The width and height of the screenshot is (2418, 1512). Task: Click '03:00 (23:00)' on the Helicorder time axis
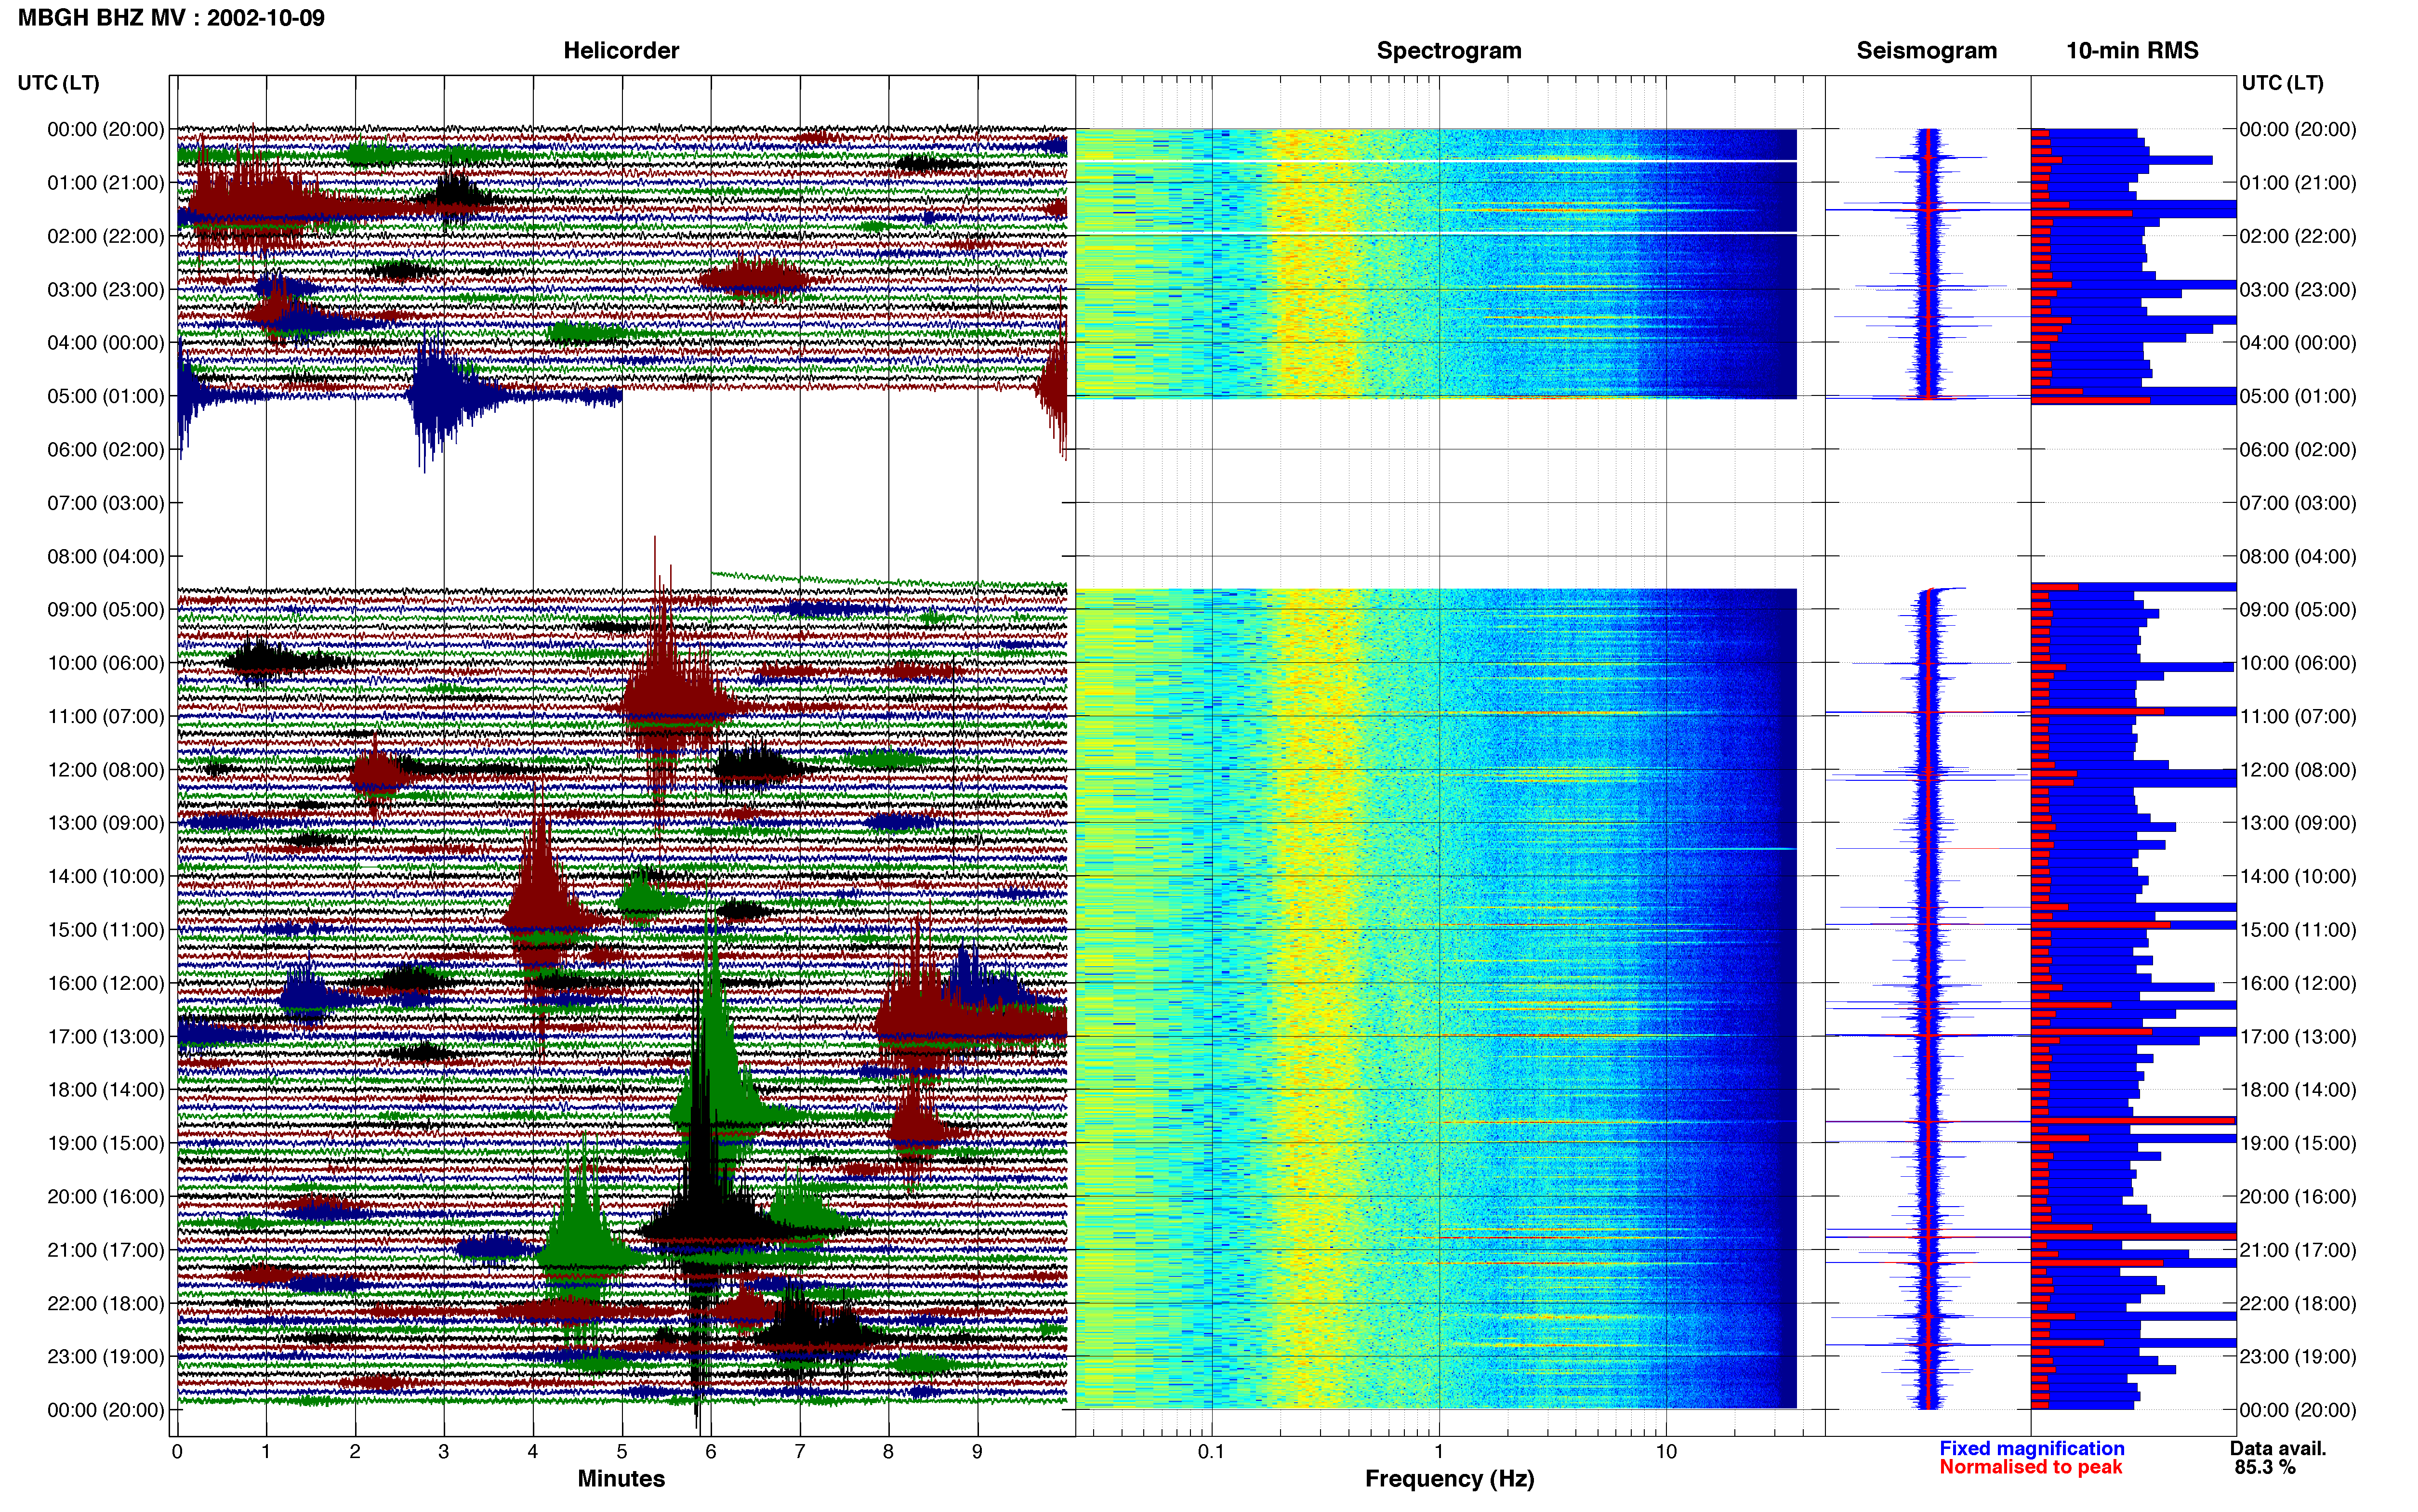pyautogui.click(x=106, y=290)
